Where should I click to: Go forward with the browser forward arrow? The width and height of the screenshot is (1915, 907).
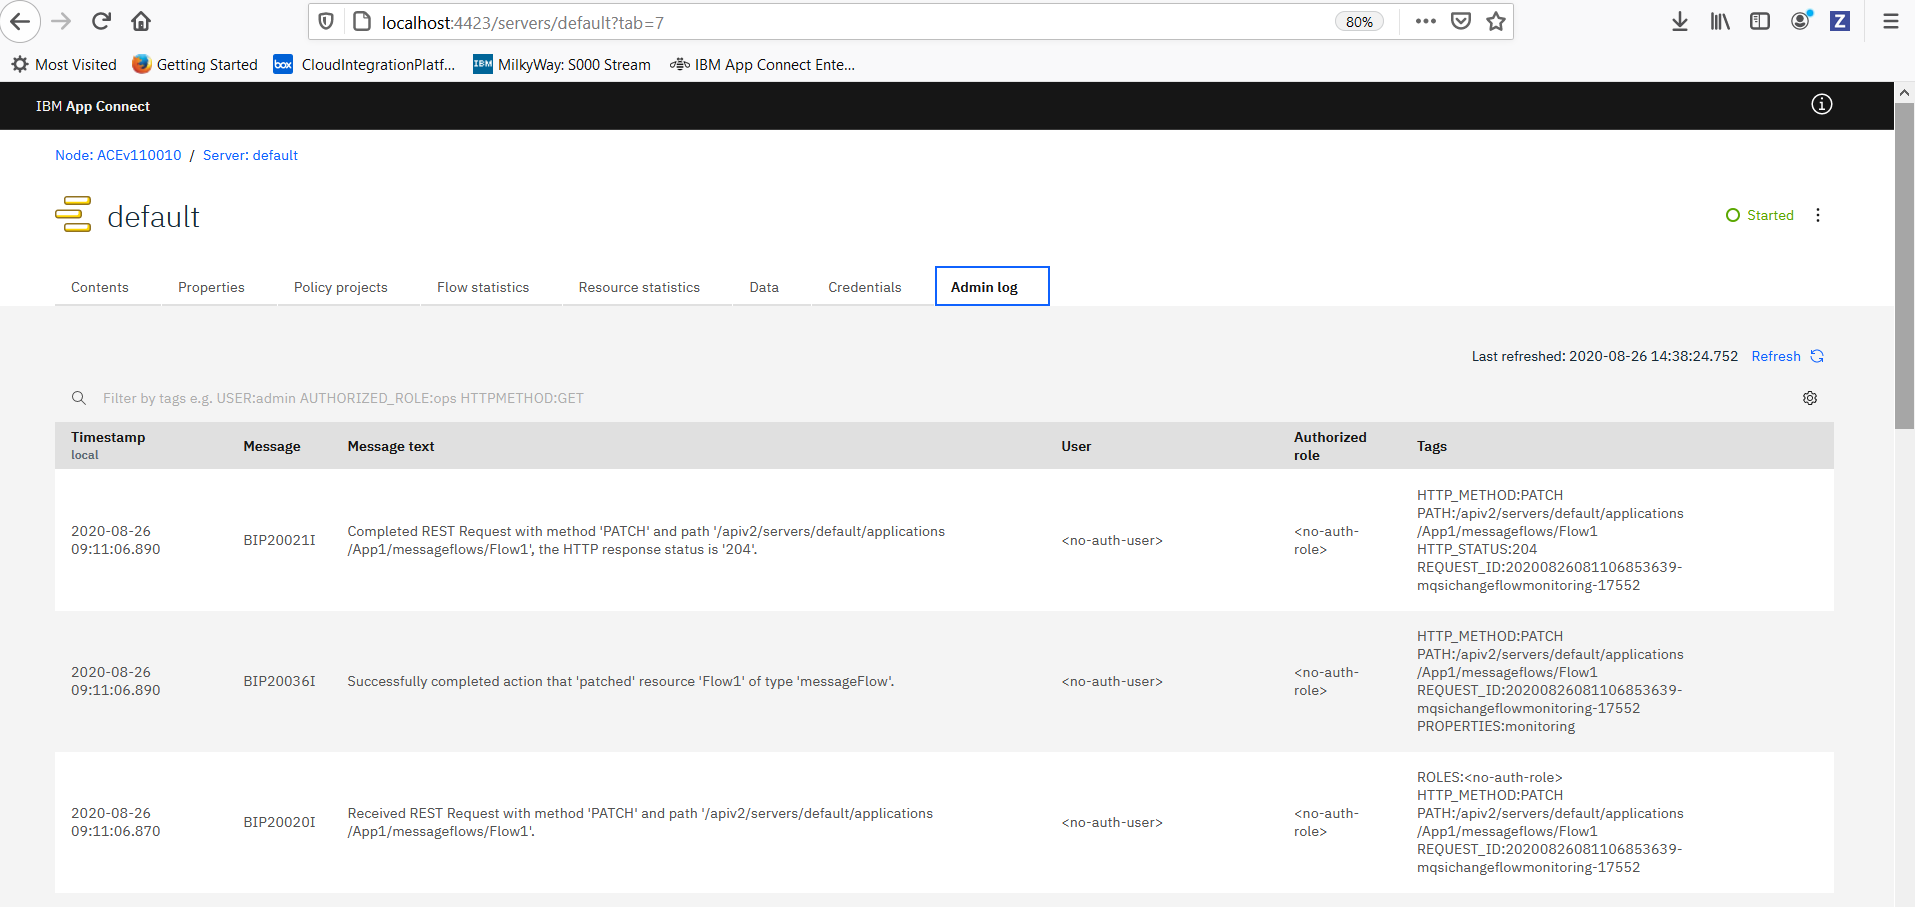(x=61, y=21)
